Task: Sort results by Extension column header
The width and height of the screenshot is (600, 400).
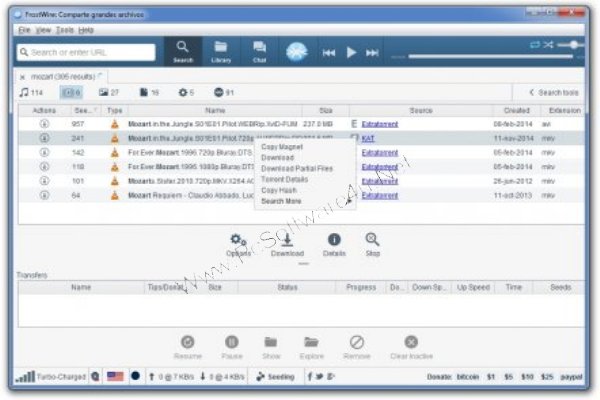Action: [x=563, y=110]
